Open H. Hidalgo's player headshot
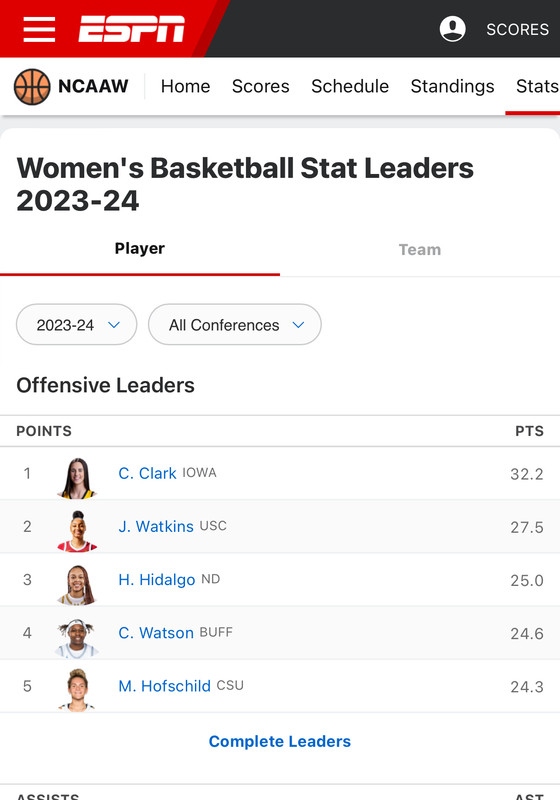This screenshot has width=560, height=800. (77, 585)
